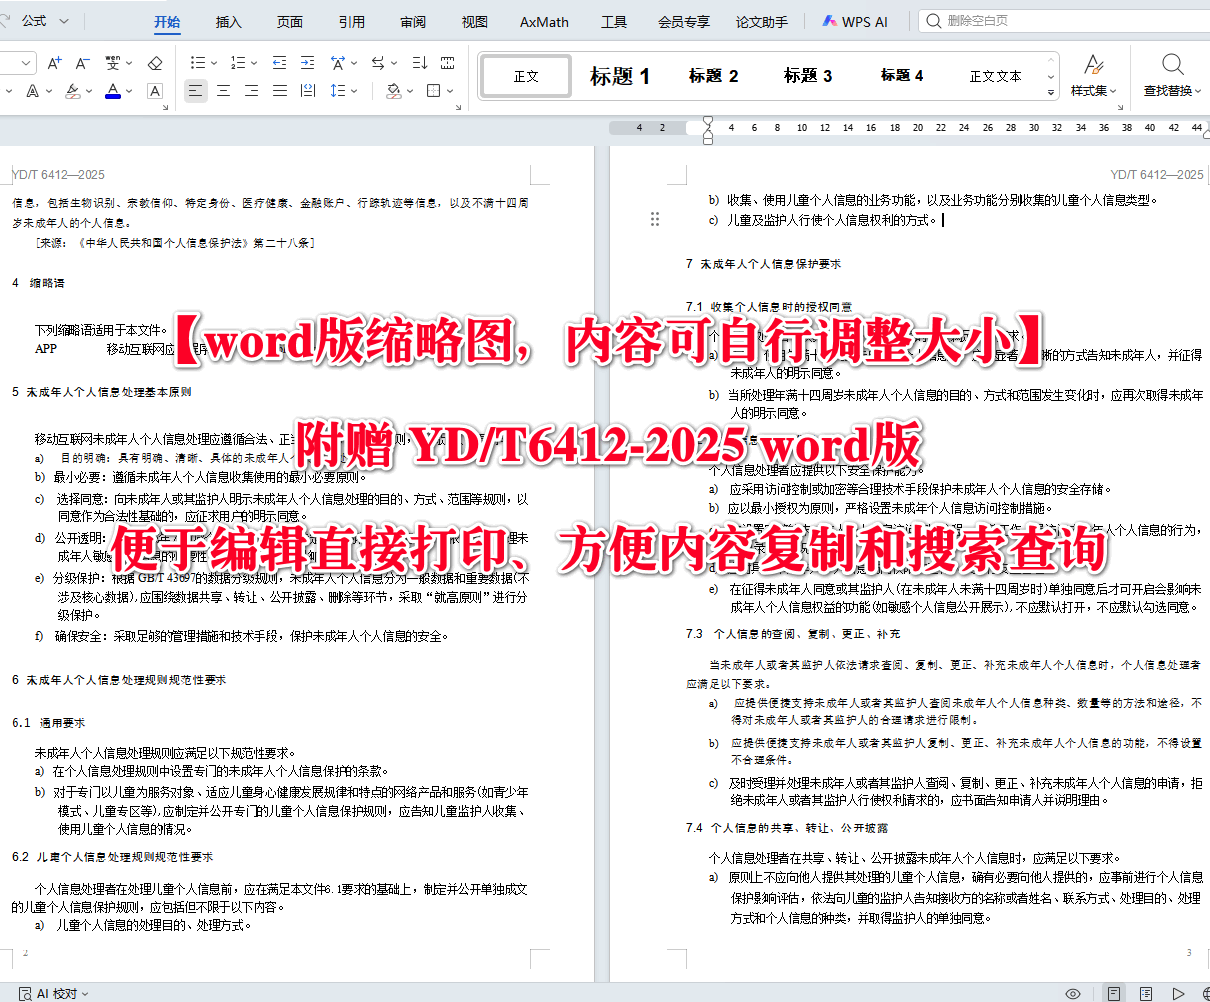Open AI 校对 in the status bar

coord(55,993)
